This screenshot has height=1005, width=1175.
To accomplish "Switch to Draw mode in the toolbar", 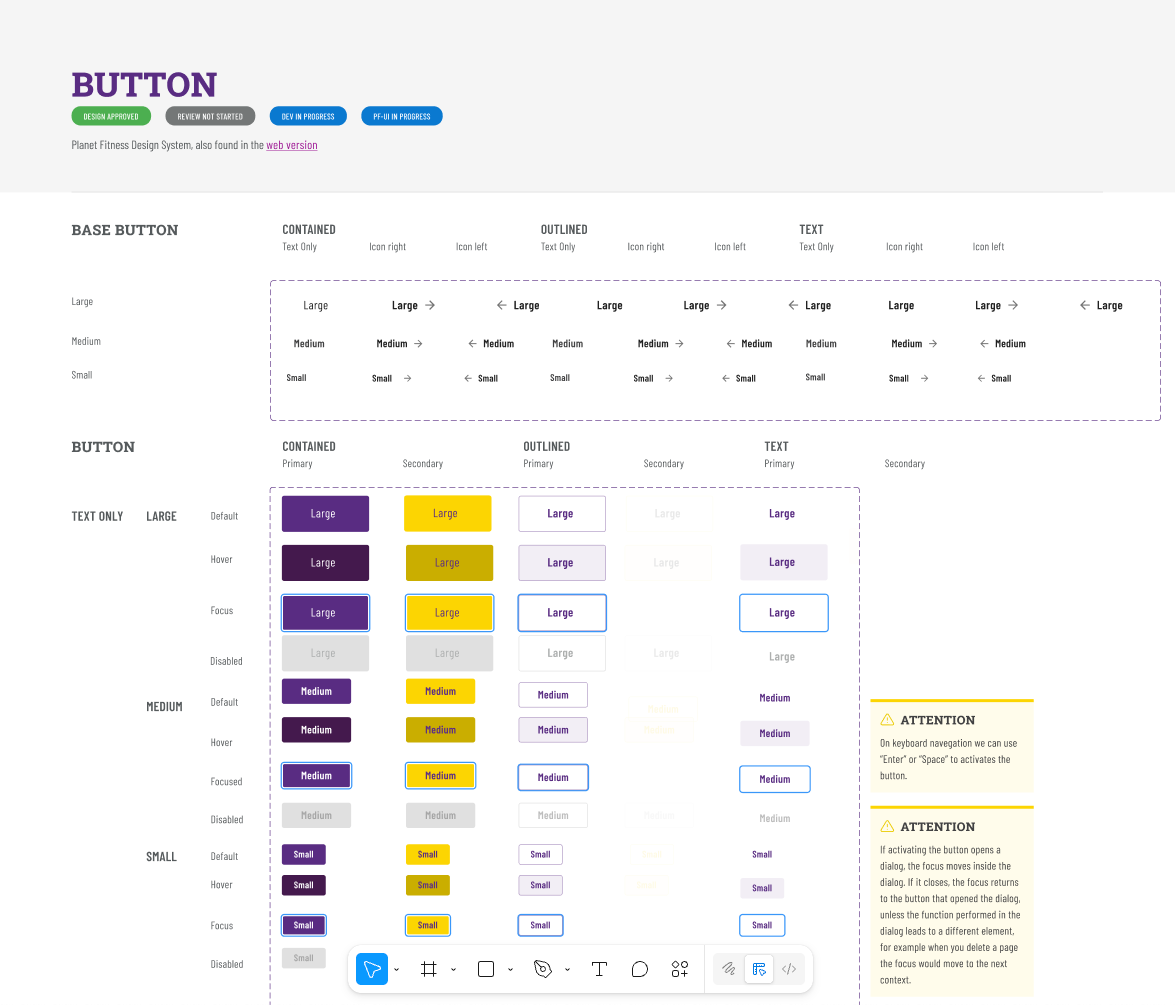I will [728, 969].
